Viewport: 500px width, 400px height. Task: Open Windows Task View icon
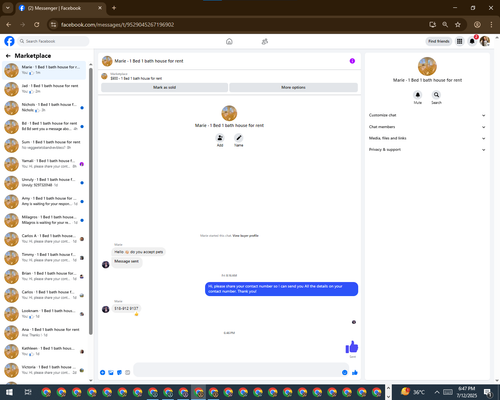click(x=28, y=392)
